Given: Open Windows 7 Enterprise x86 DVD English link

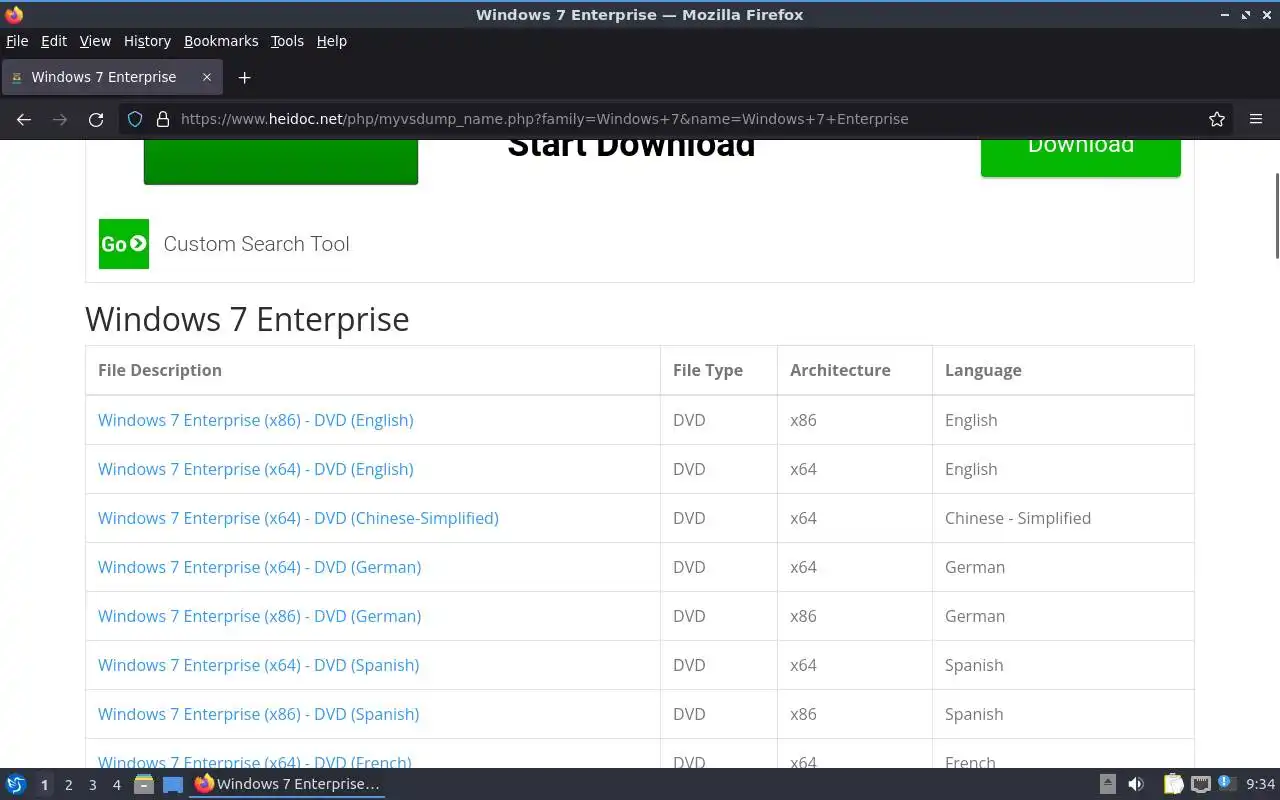Looking at the screenshot, I should [x=255, y=420].
